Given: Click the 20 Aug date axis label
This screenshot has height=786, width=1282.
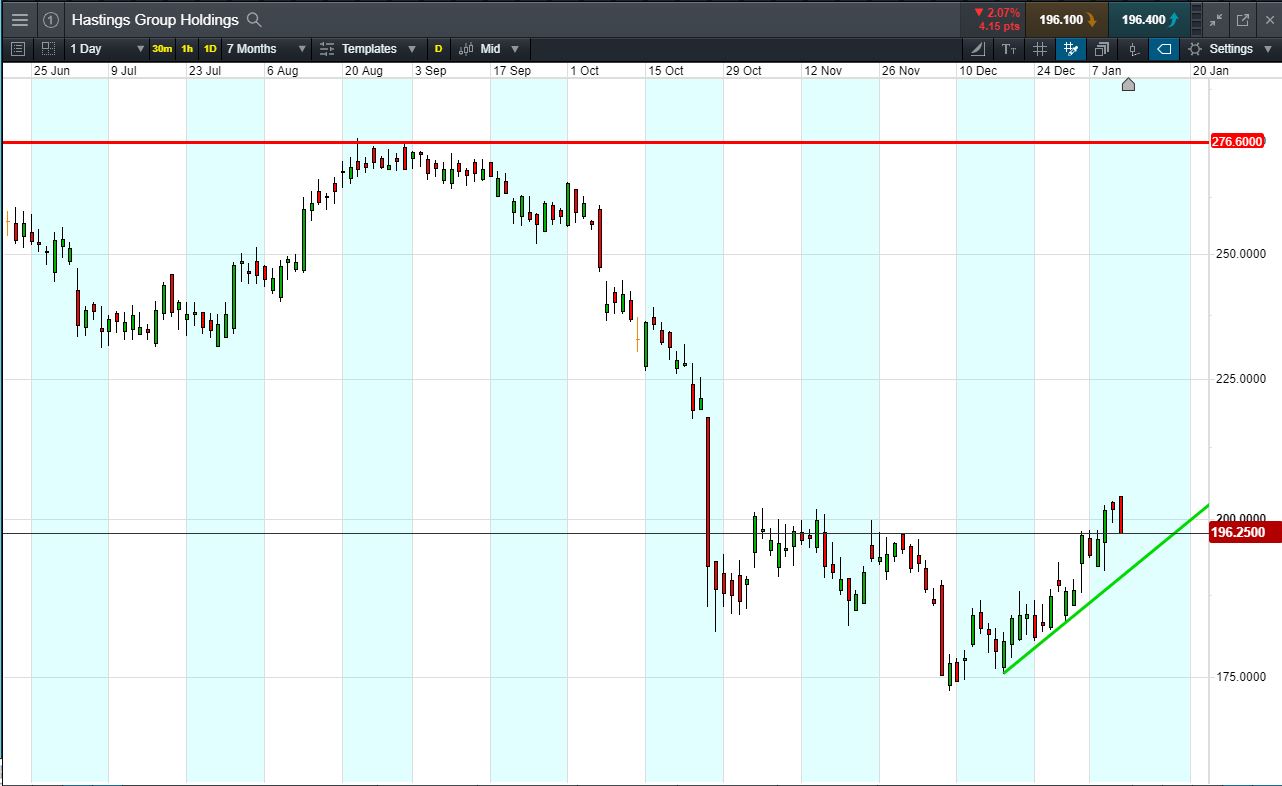Looking at the screenshot, I should 364,71.
